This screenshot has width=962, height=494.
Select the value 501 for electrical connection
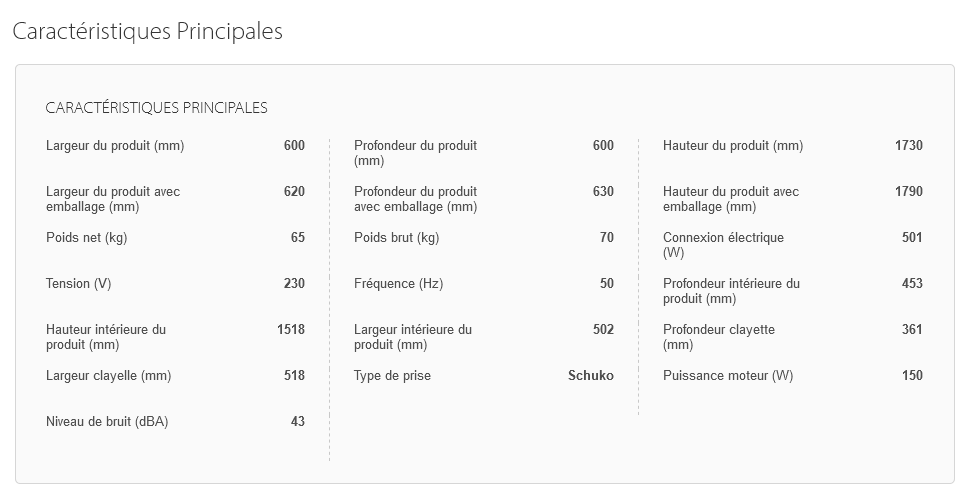(912, 237)
